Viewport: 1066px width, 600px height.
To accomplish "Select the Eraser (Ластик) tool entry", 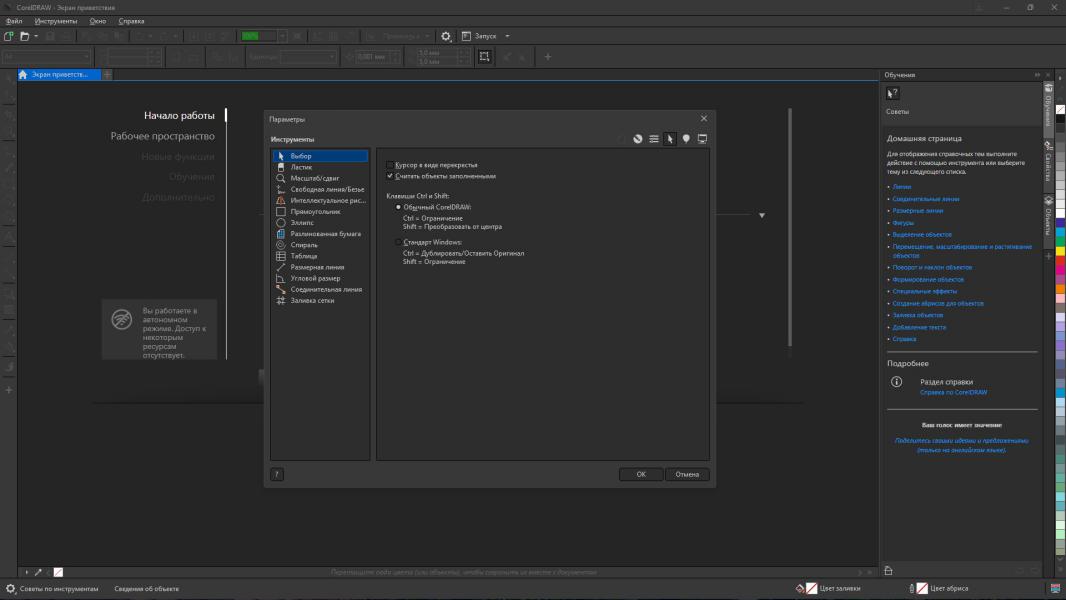I will click(x=301, y=167).
